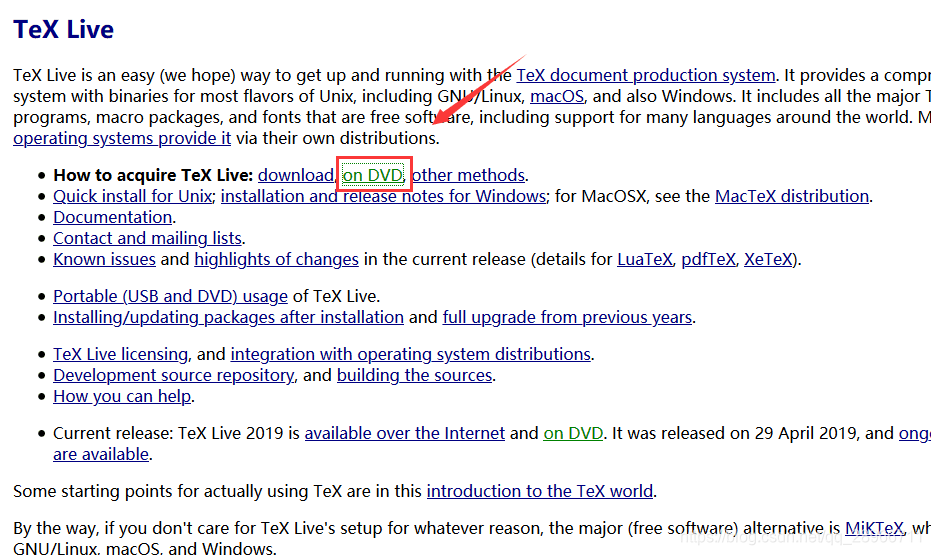Click the download link
Viewport: 931px width, 555px height.
[296, 175]
